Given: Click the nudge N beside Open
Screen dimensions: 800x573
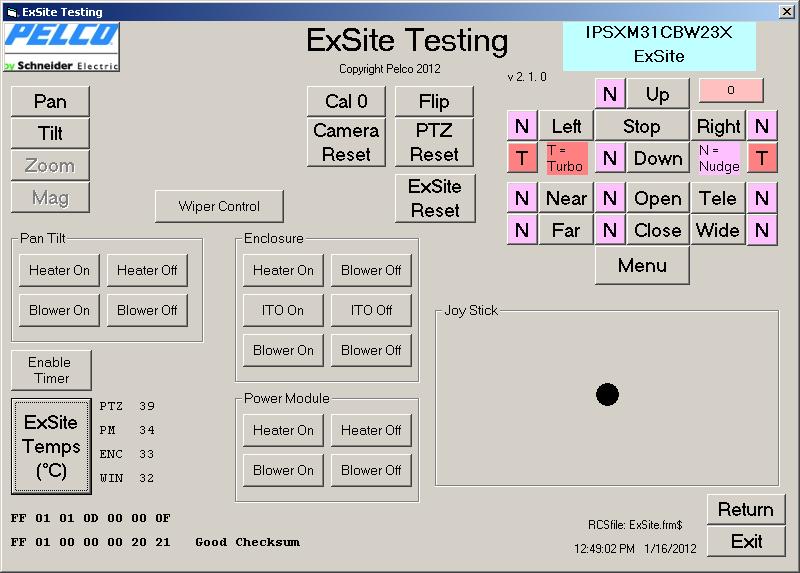Looking at the screenshot, I should [610, 198].
